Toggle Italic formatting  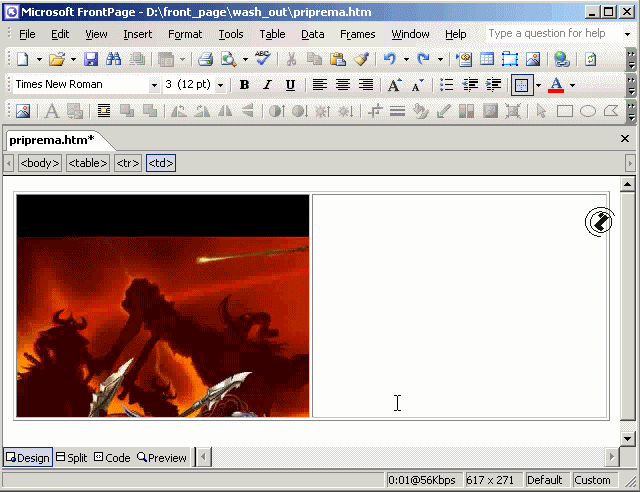click(267, 85)
